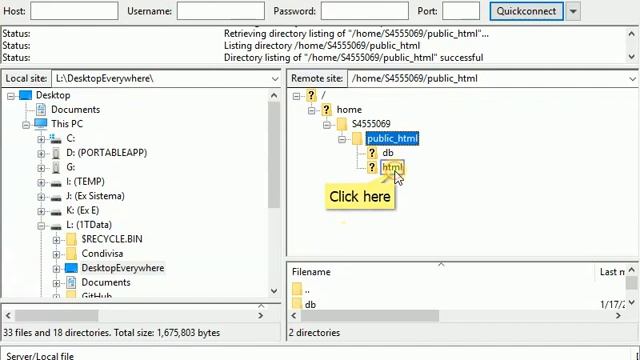Click the Port input field
The height and width of the screenshot is (360, 640).
[461, 11]
